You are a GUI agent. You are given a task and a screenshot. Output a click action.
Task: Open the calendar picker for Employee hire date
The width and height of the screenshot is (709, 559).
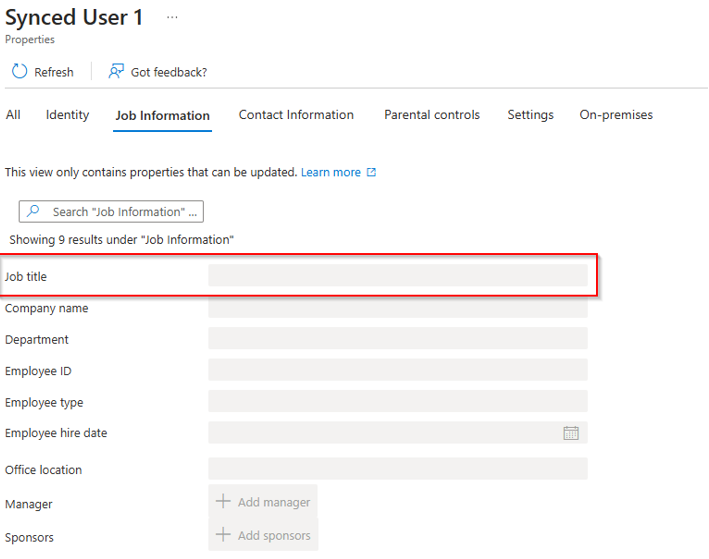[x=571, y=433]
